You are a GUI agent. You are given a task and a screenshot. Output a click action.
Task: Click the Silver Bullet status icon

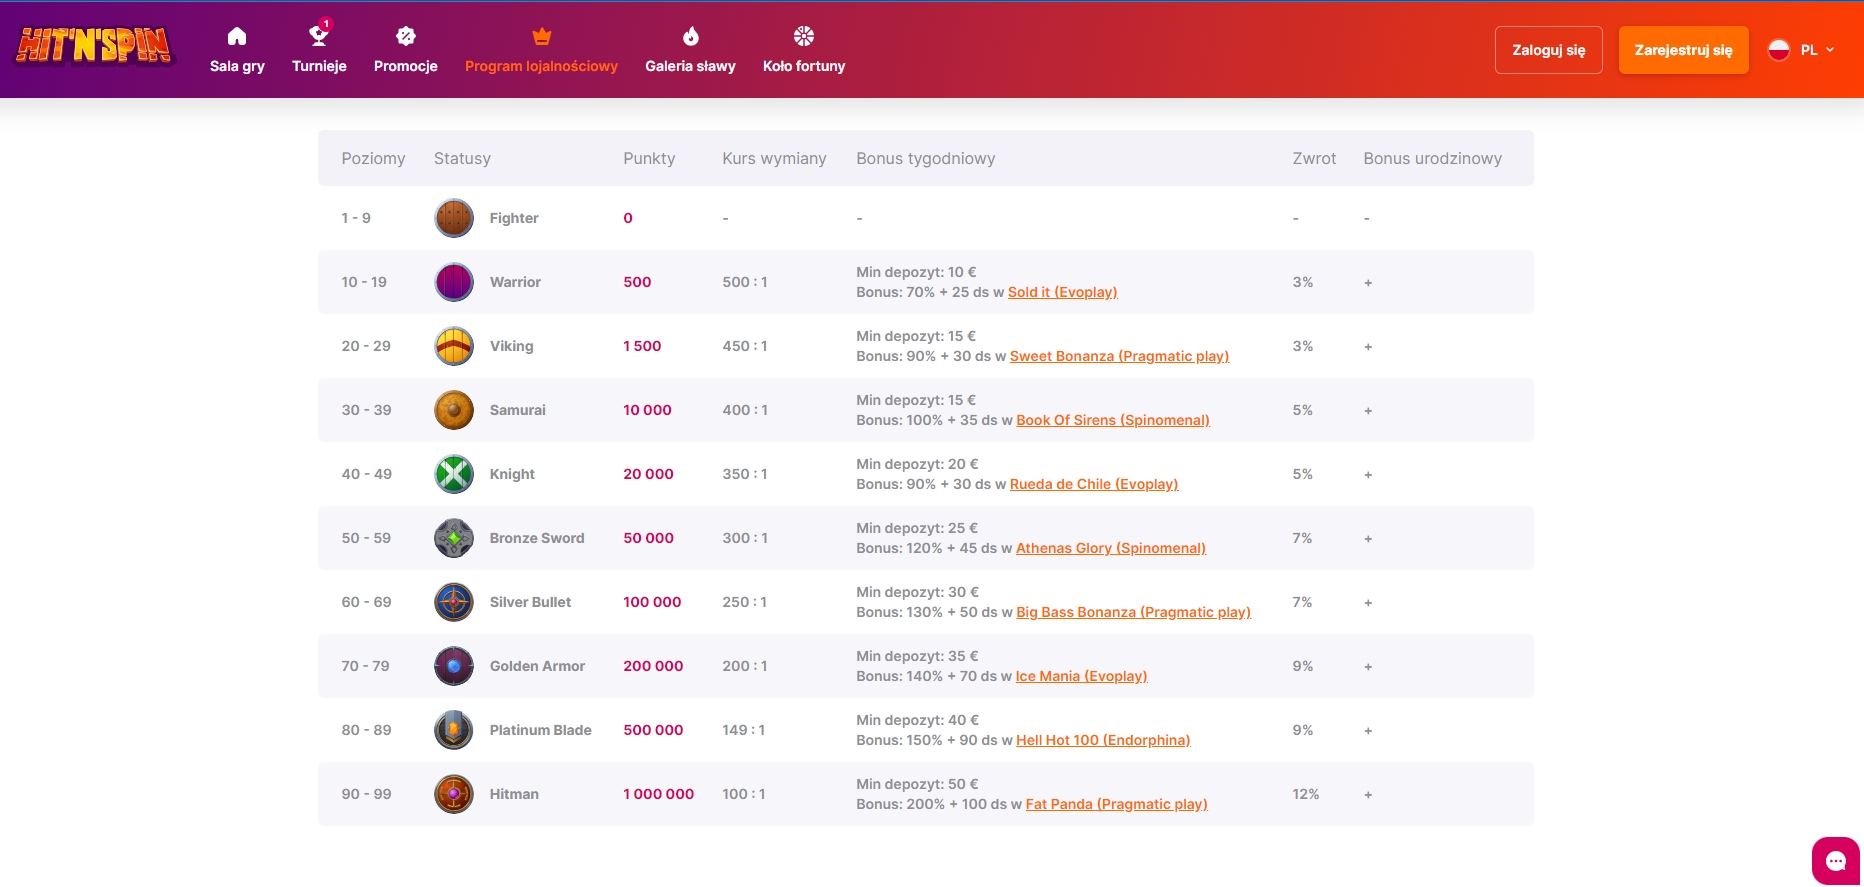pyautogui.click(x=454, y=602)
